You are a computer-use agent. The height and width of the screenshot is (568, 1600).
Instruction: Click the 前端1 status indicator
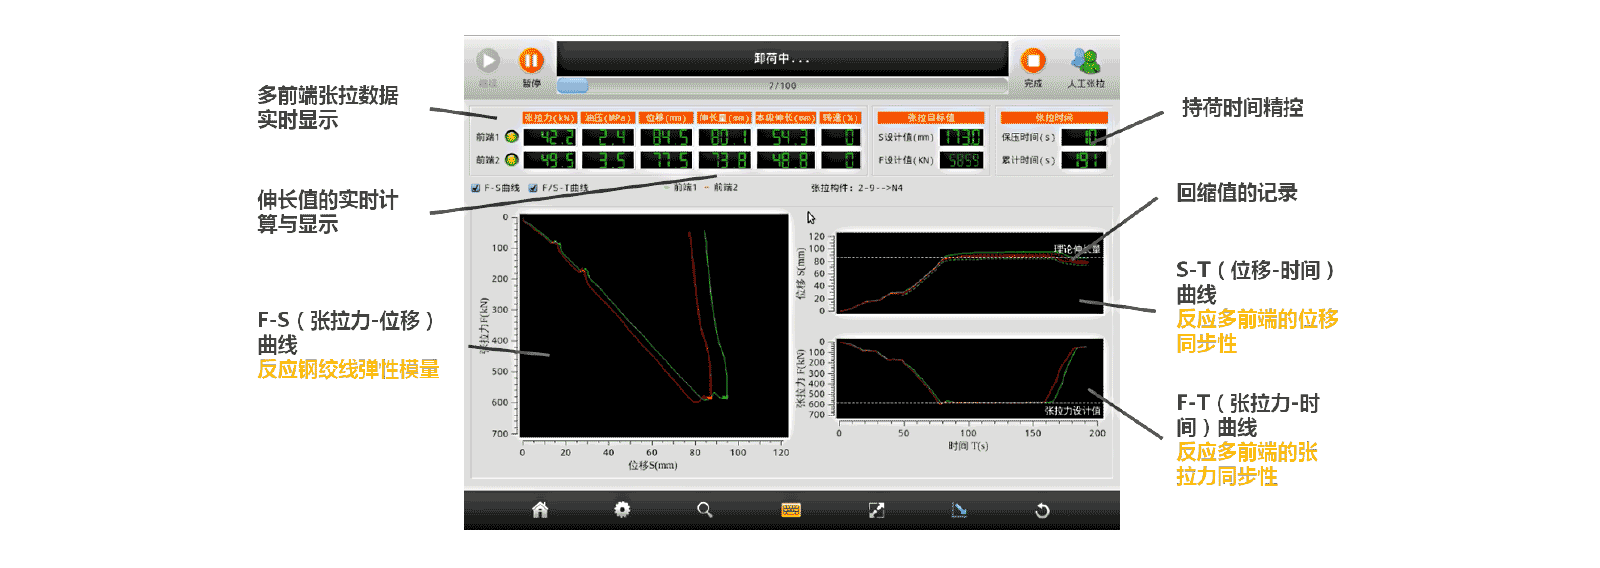click(x=512, y=137)
